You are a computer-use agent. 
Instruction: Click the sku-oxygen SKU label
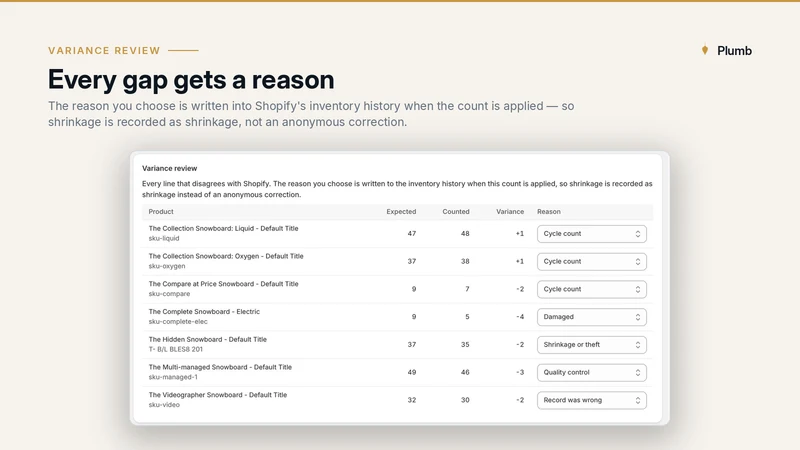point(167,266)
